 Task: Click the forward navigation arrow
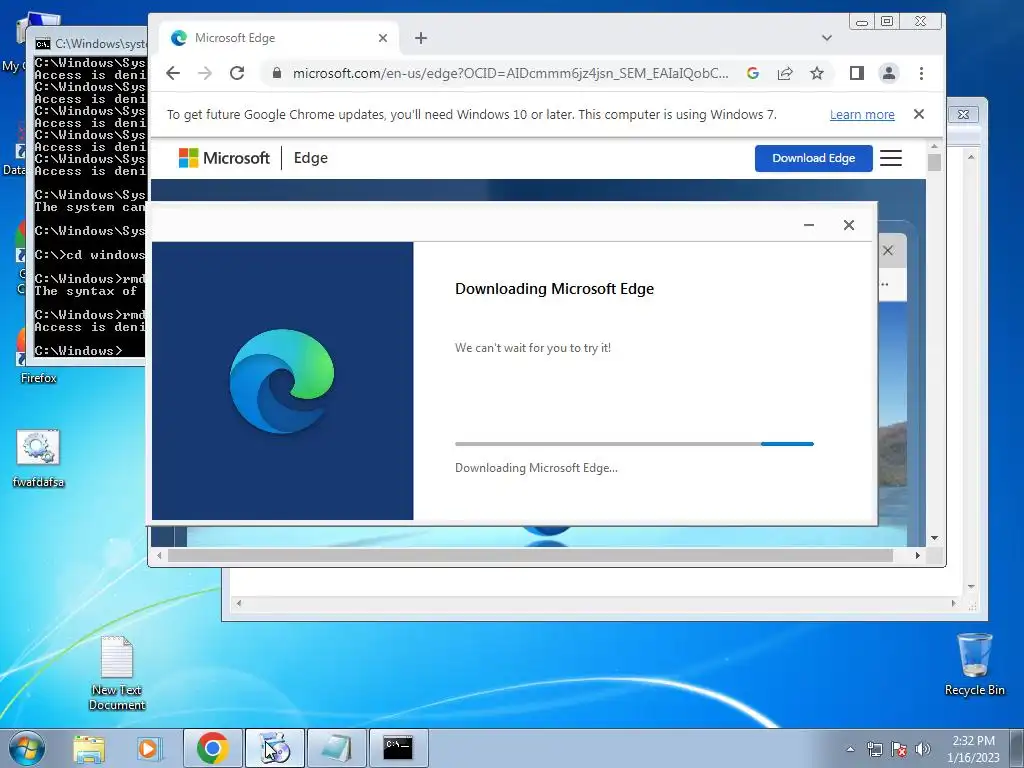pos(205,73)
